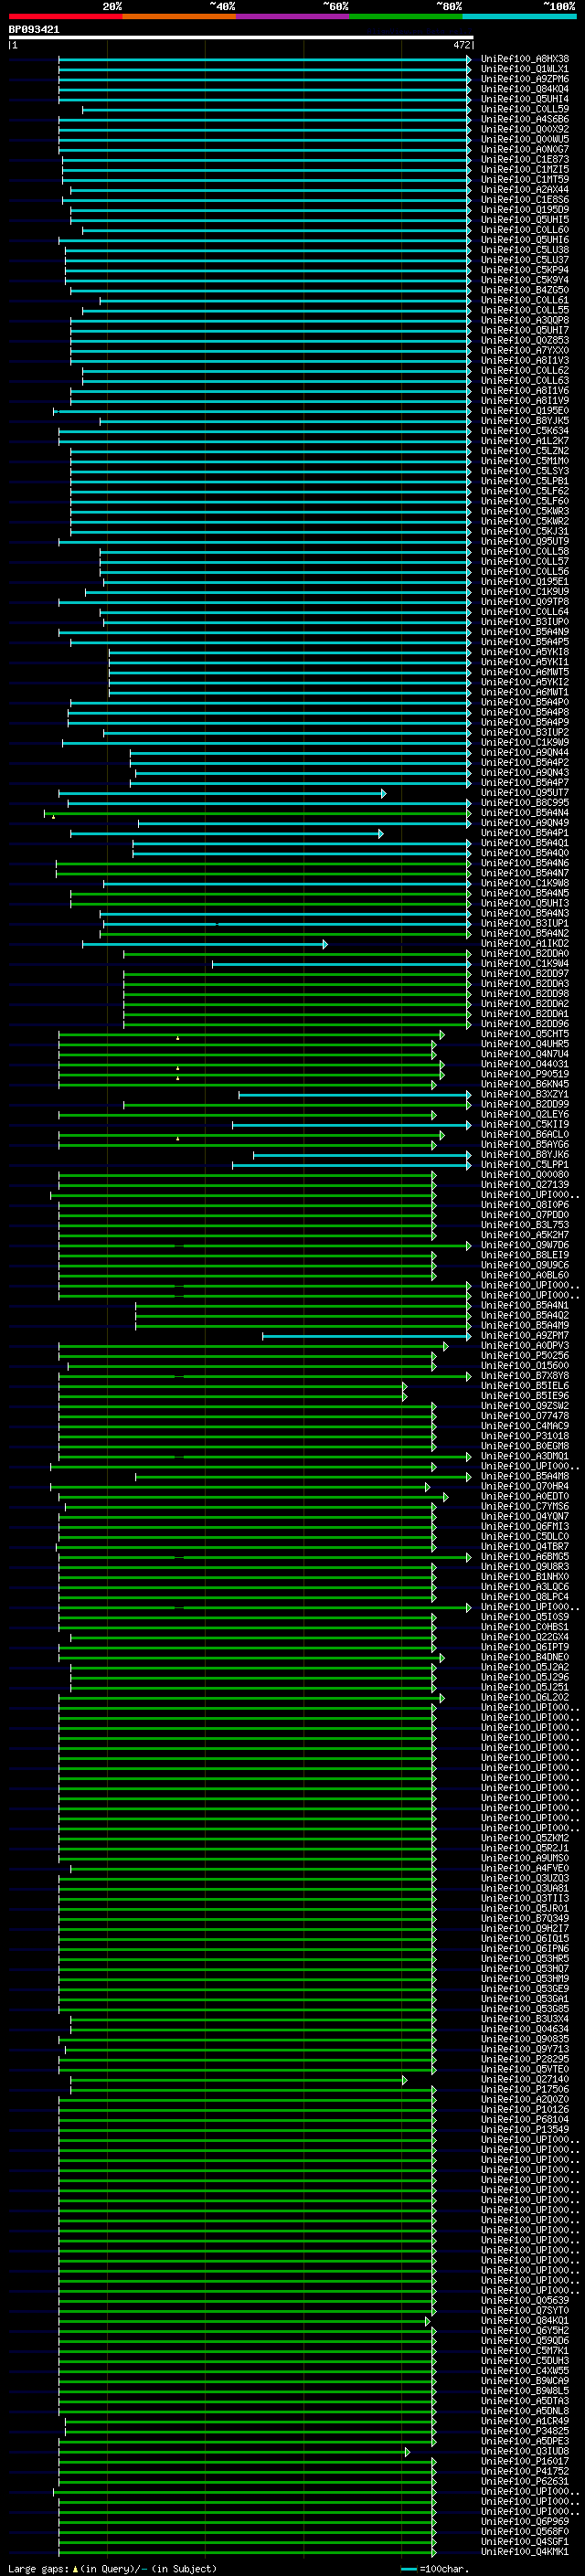Click the UniRef100_B7X8Y8 label
Viewport: 585px width, 2576px height.
click(x=525, y=1375)
